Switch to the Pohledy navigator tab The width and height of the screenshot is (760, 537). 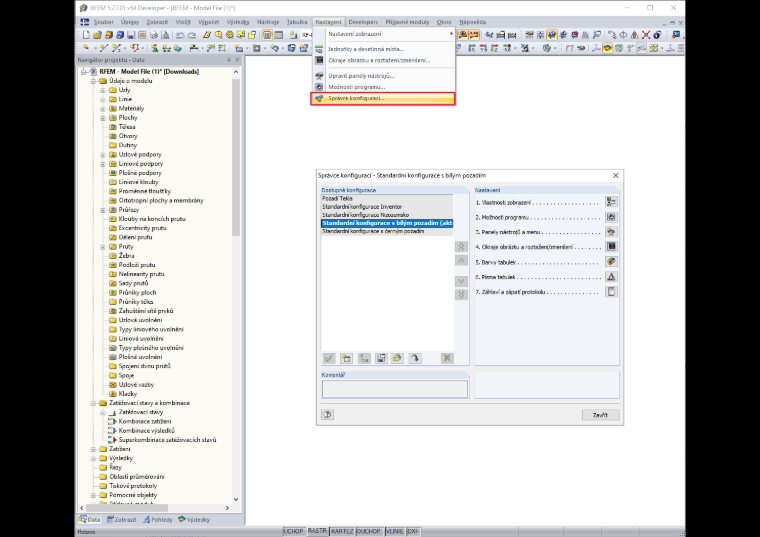158,519
